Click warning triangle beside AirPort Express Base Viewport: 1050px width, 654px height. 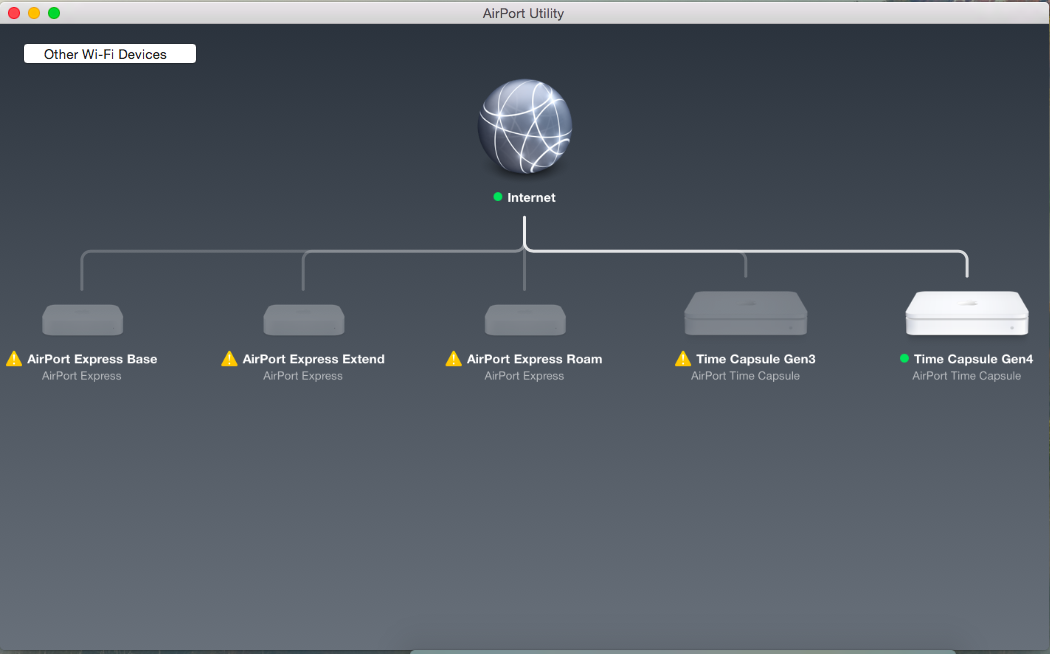coord(14,359)
